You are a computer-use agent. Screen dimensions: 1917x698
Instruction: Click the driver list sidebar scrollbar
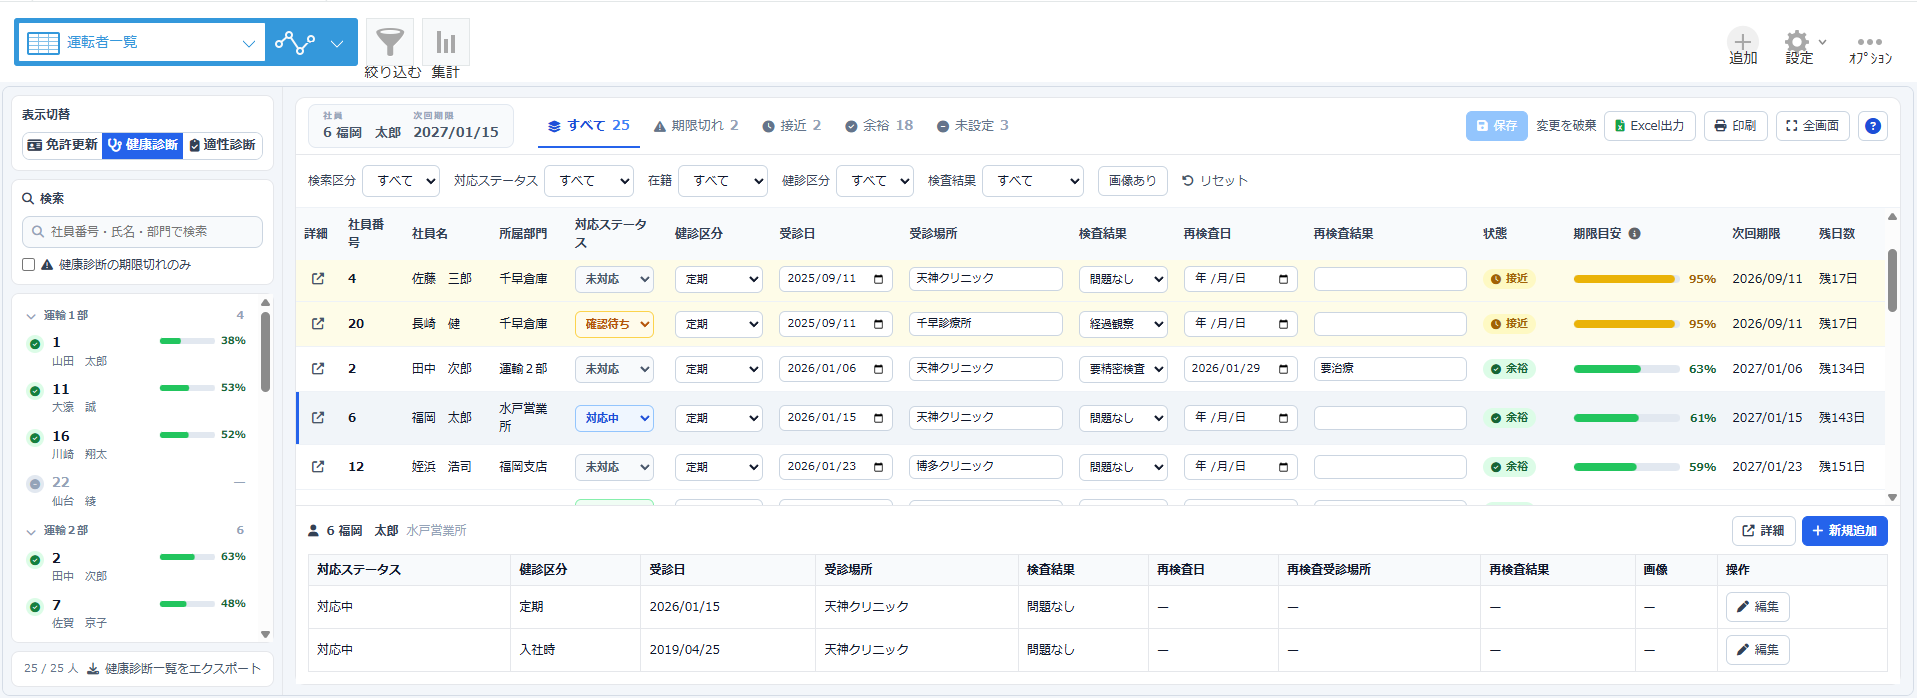tap(265, 352)
